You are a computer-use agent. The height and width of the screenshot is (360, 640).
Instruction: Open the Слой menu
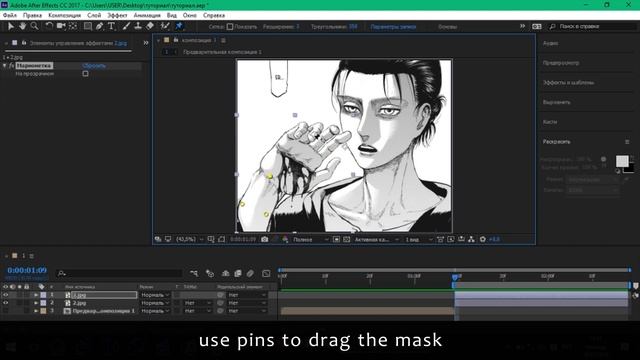pos(94,15)
